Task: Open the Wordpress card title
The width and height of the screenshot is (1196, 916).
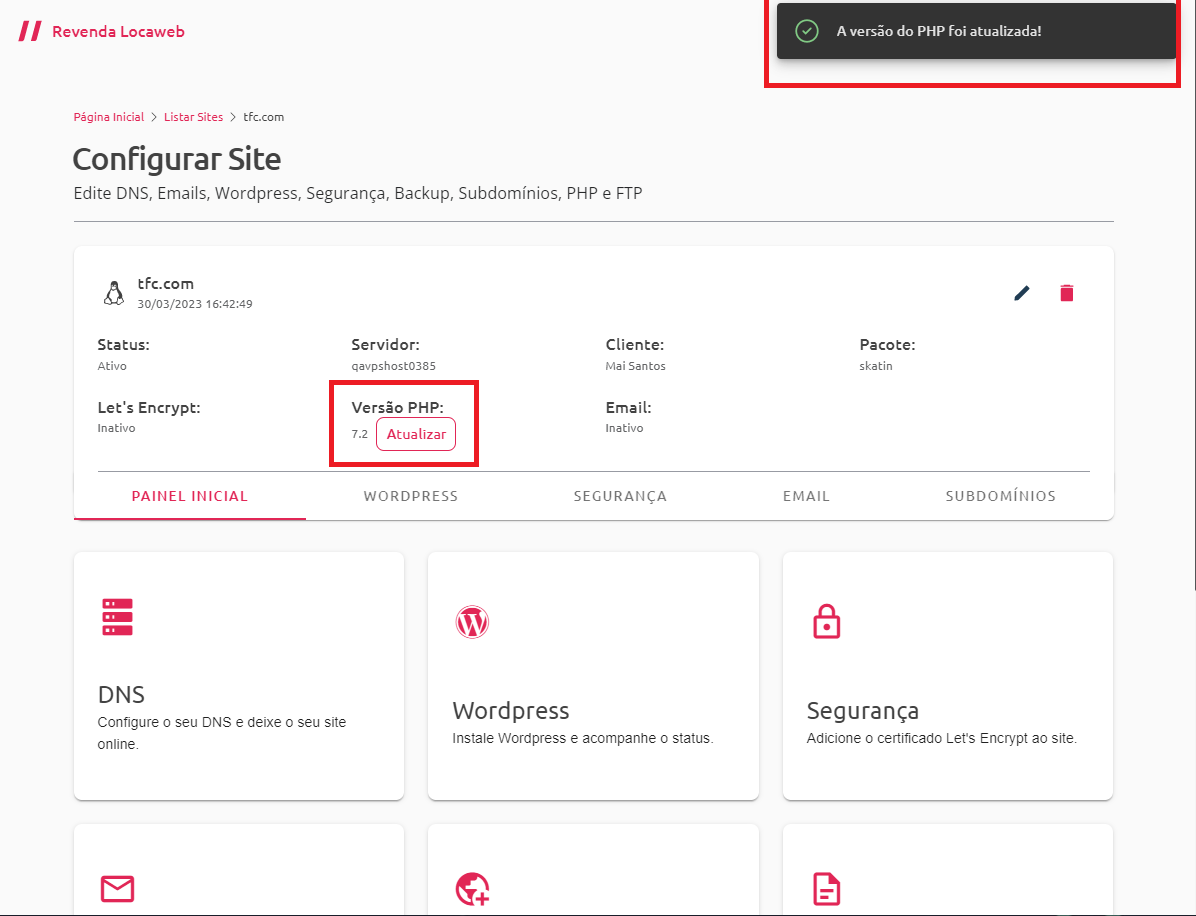Action: [x=511, y=710]
